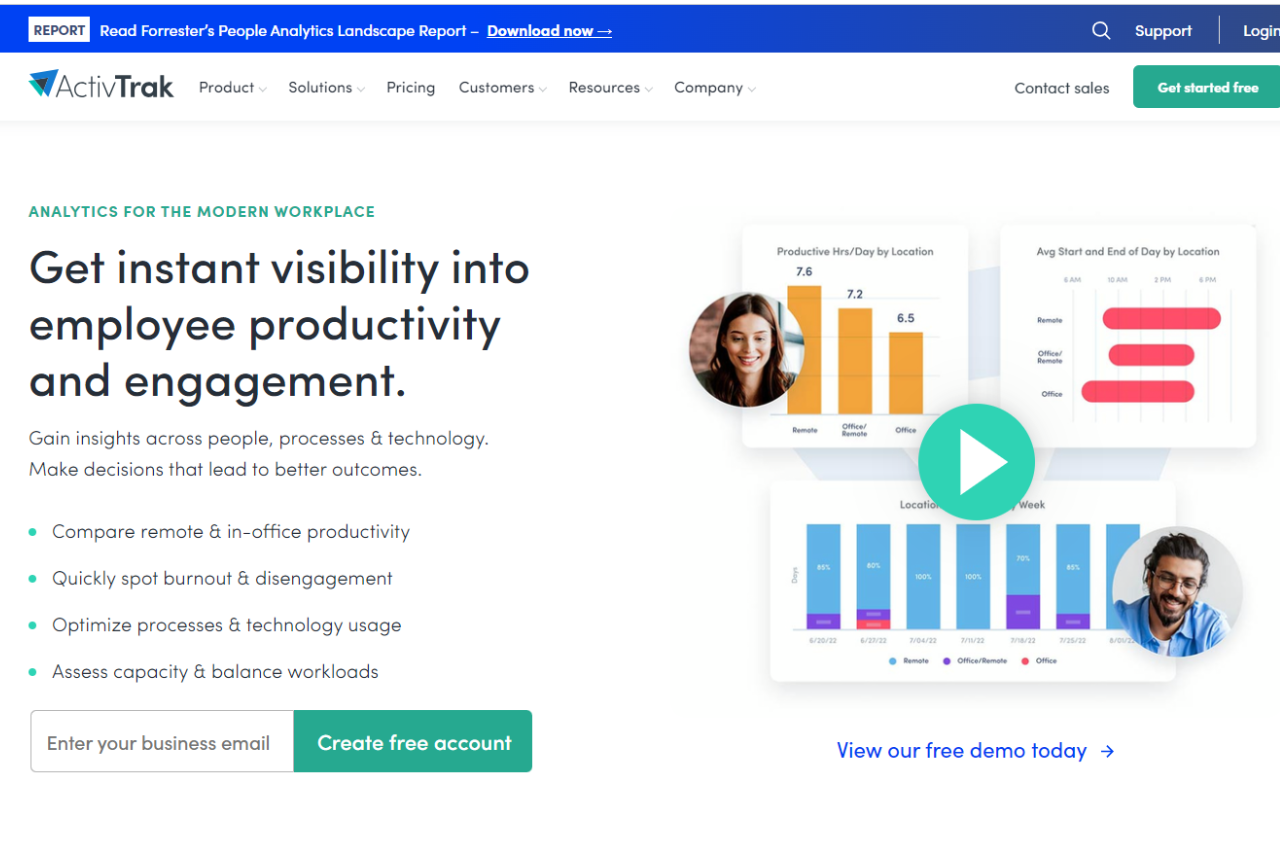The height and width of the screenshot is (853, 1280).
Task: Focus the business email field
Action: (x=162, y=741)
